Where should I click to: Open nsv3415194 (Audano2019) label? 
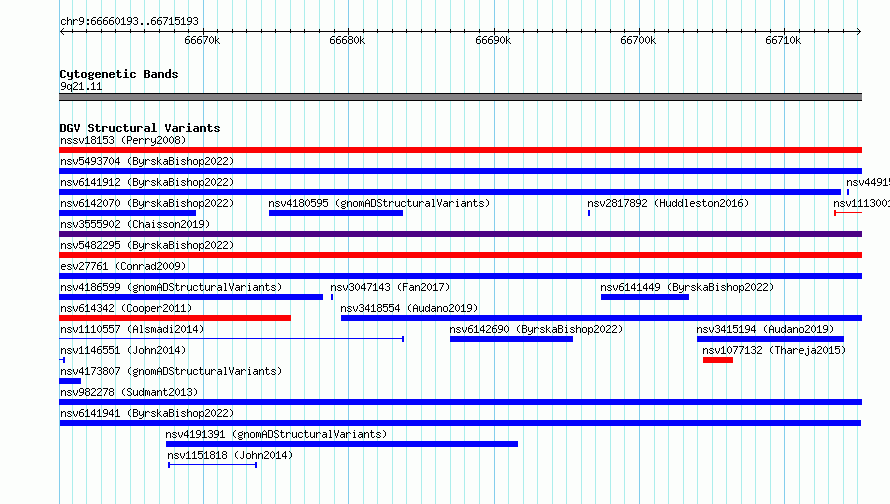point(765,329)
